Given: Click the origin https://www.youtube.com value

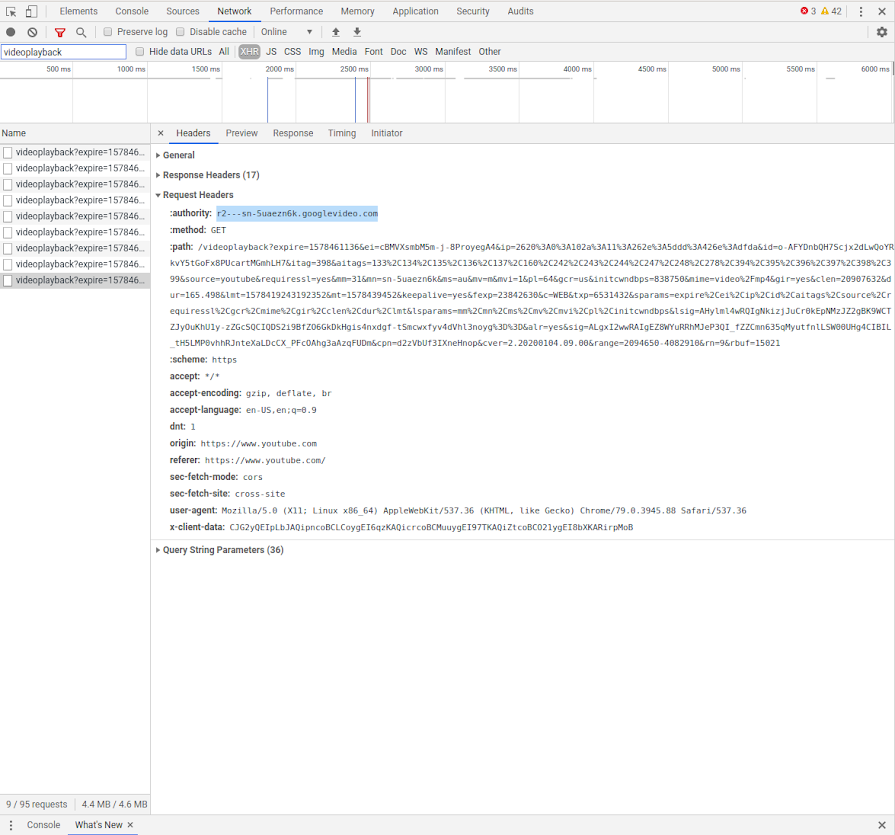Looking at the screenshot, I should [259, 443].
